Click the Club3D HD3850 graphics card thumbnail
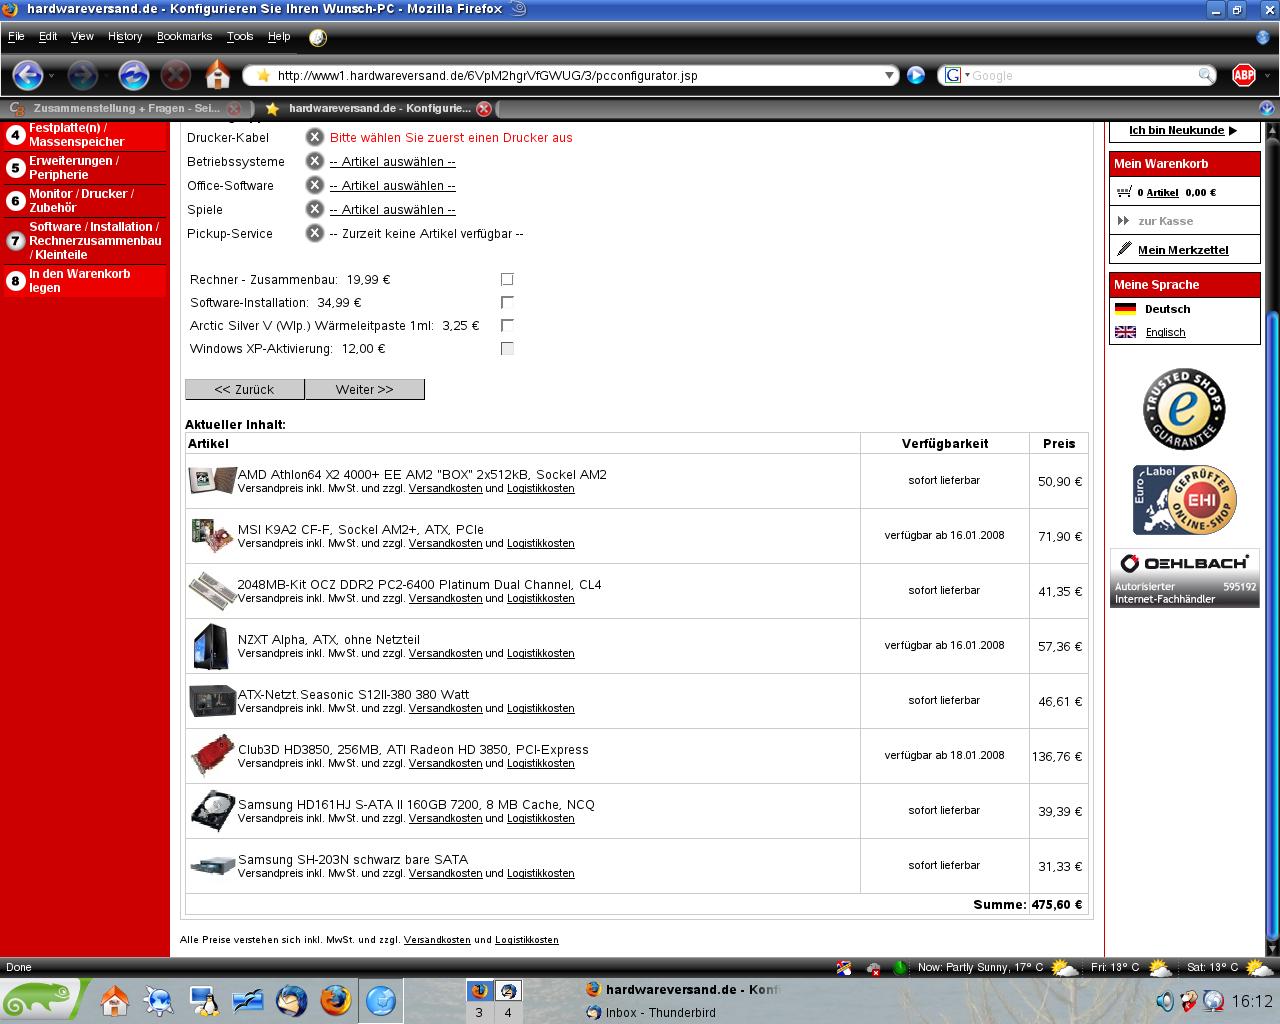The image size is (1280, 1024). point(212,756)
